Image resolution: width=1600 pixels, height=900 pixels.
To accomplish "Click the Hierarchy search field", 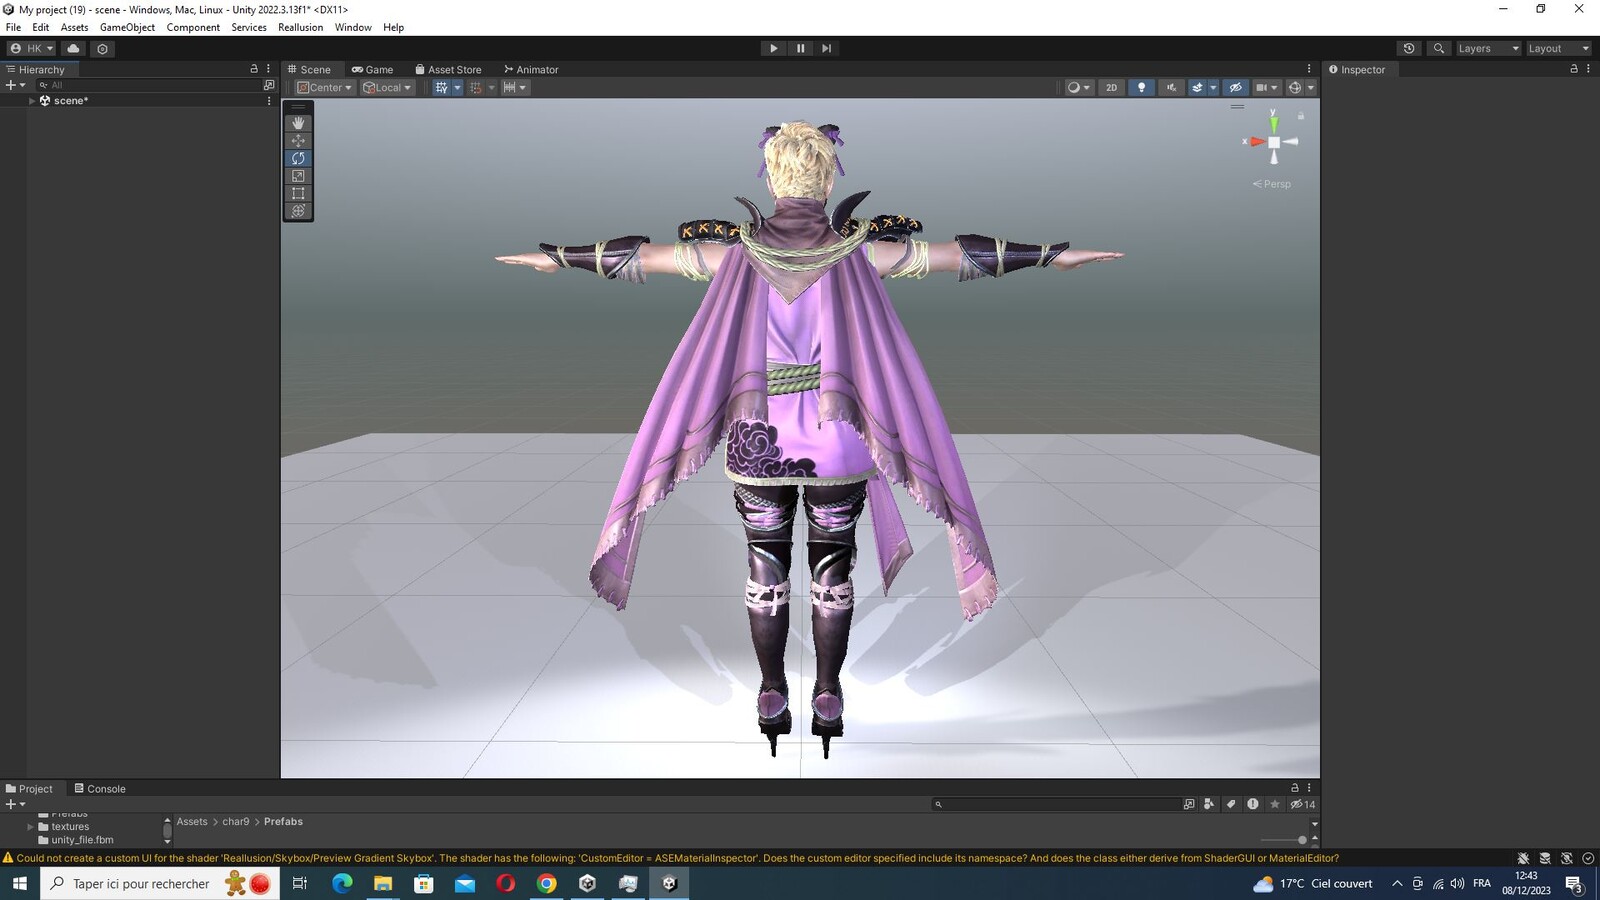I will pyautogui.click(x=147, y=86).
